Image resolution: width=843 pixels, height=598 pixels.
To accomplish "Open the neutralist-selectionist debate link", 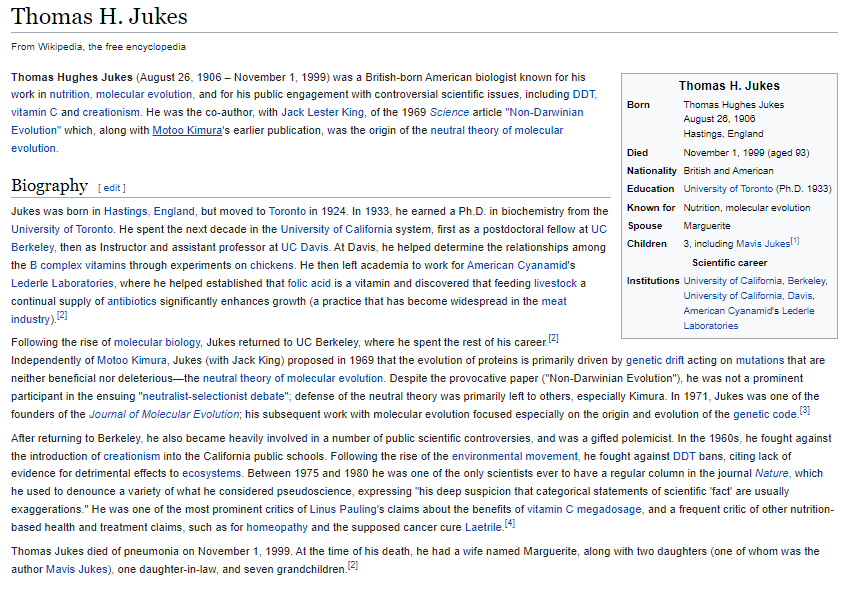I will tap(214, 396).
